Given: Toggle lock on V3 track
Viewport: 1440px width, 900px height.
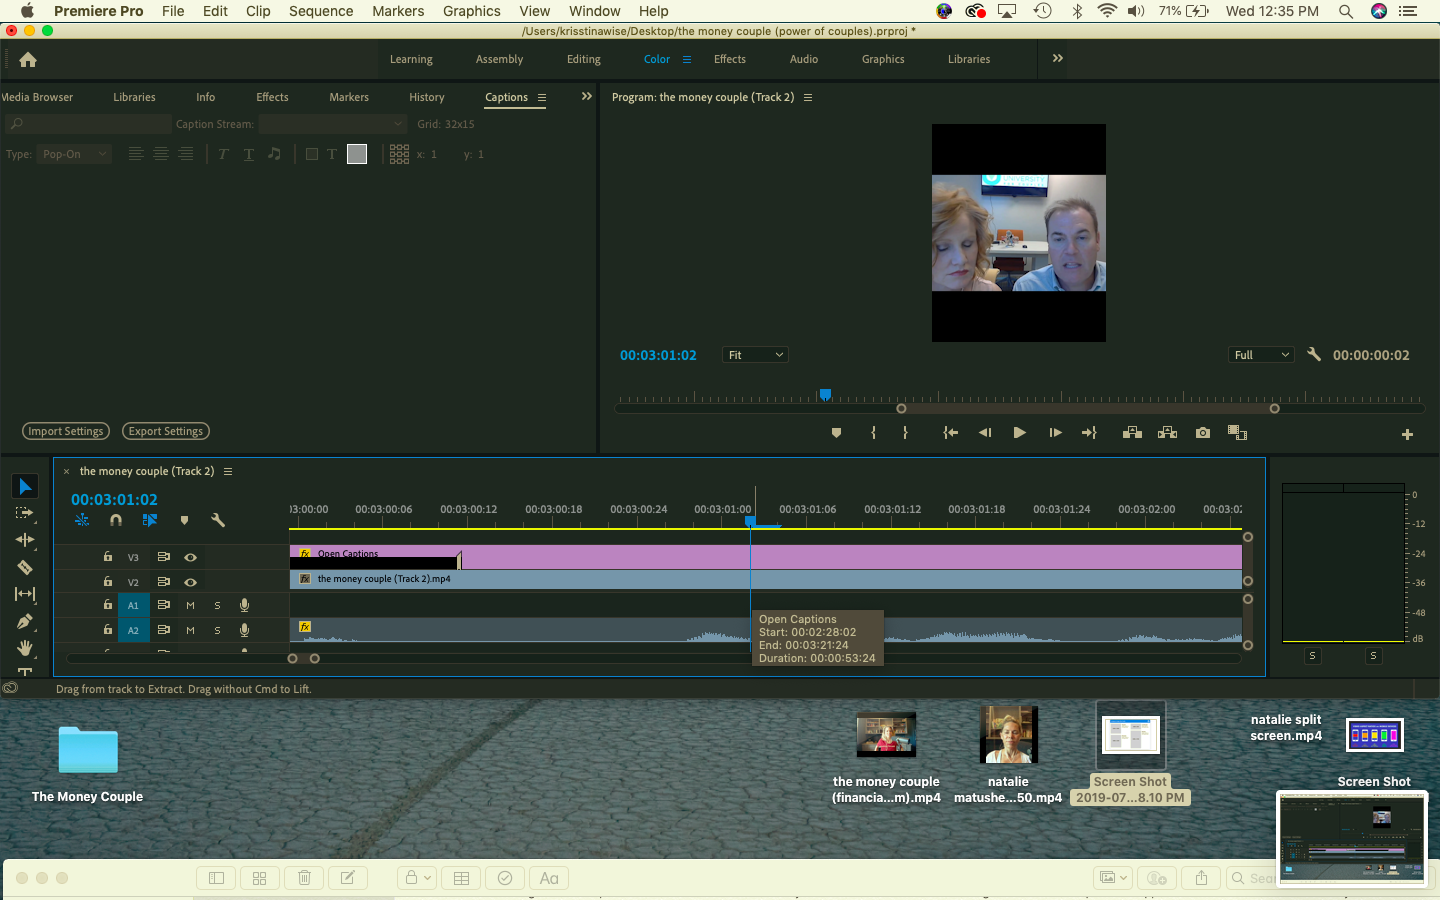Looking at the screenshot, I should (108, 556).
